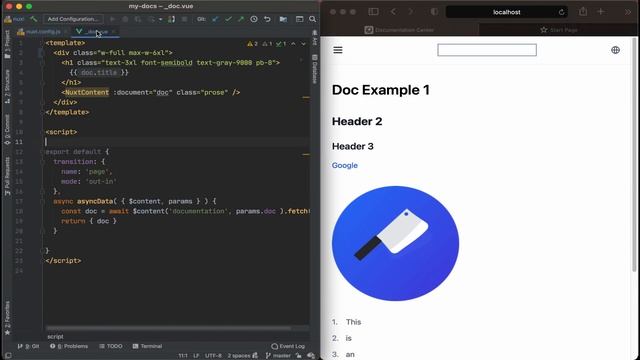Viewport: 640px width, 360px height.
Task: Open the Terminal tool window tab
Action: [x=147, y=346]
